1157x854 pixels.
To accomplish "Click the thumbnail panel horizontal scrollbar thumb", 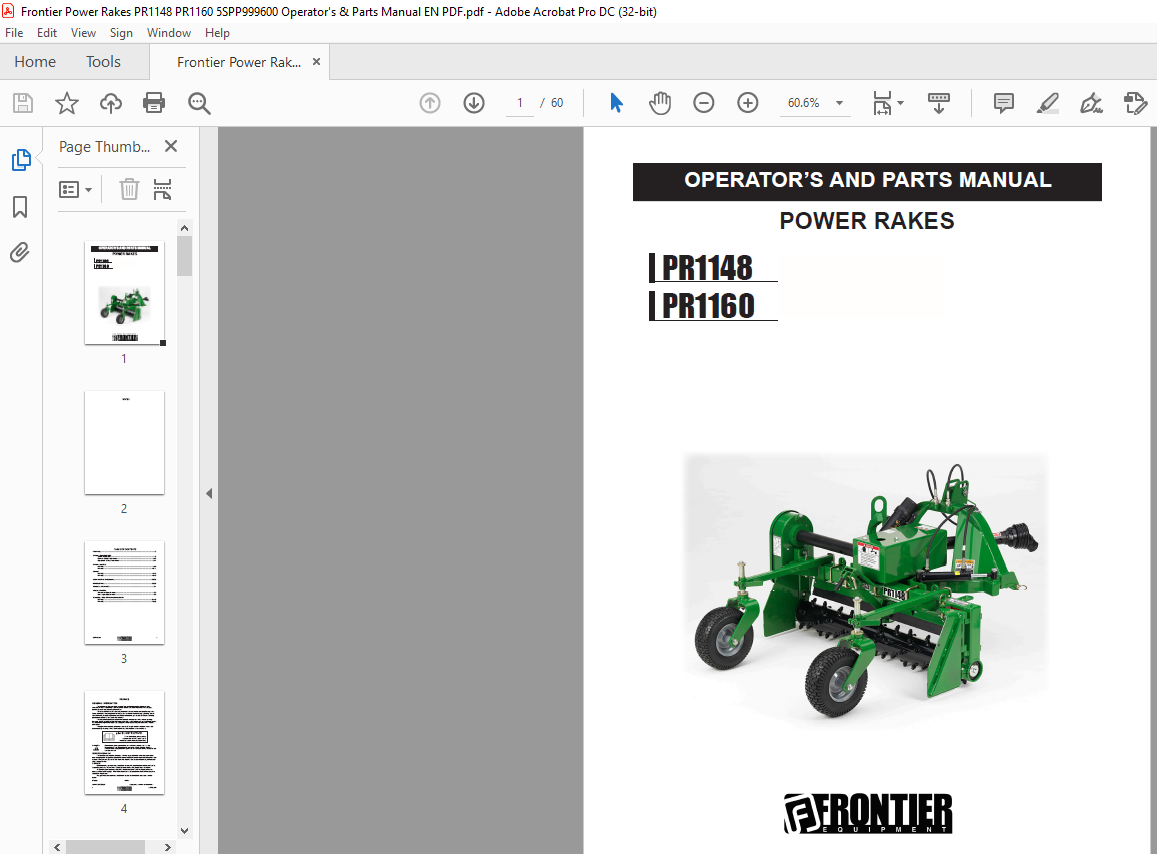I will (x=106, y=847).
